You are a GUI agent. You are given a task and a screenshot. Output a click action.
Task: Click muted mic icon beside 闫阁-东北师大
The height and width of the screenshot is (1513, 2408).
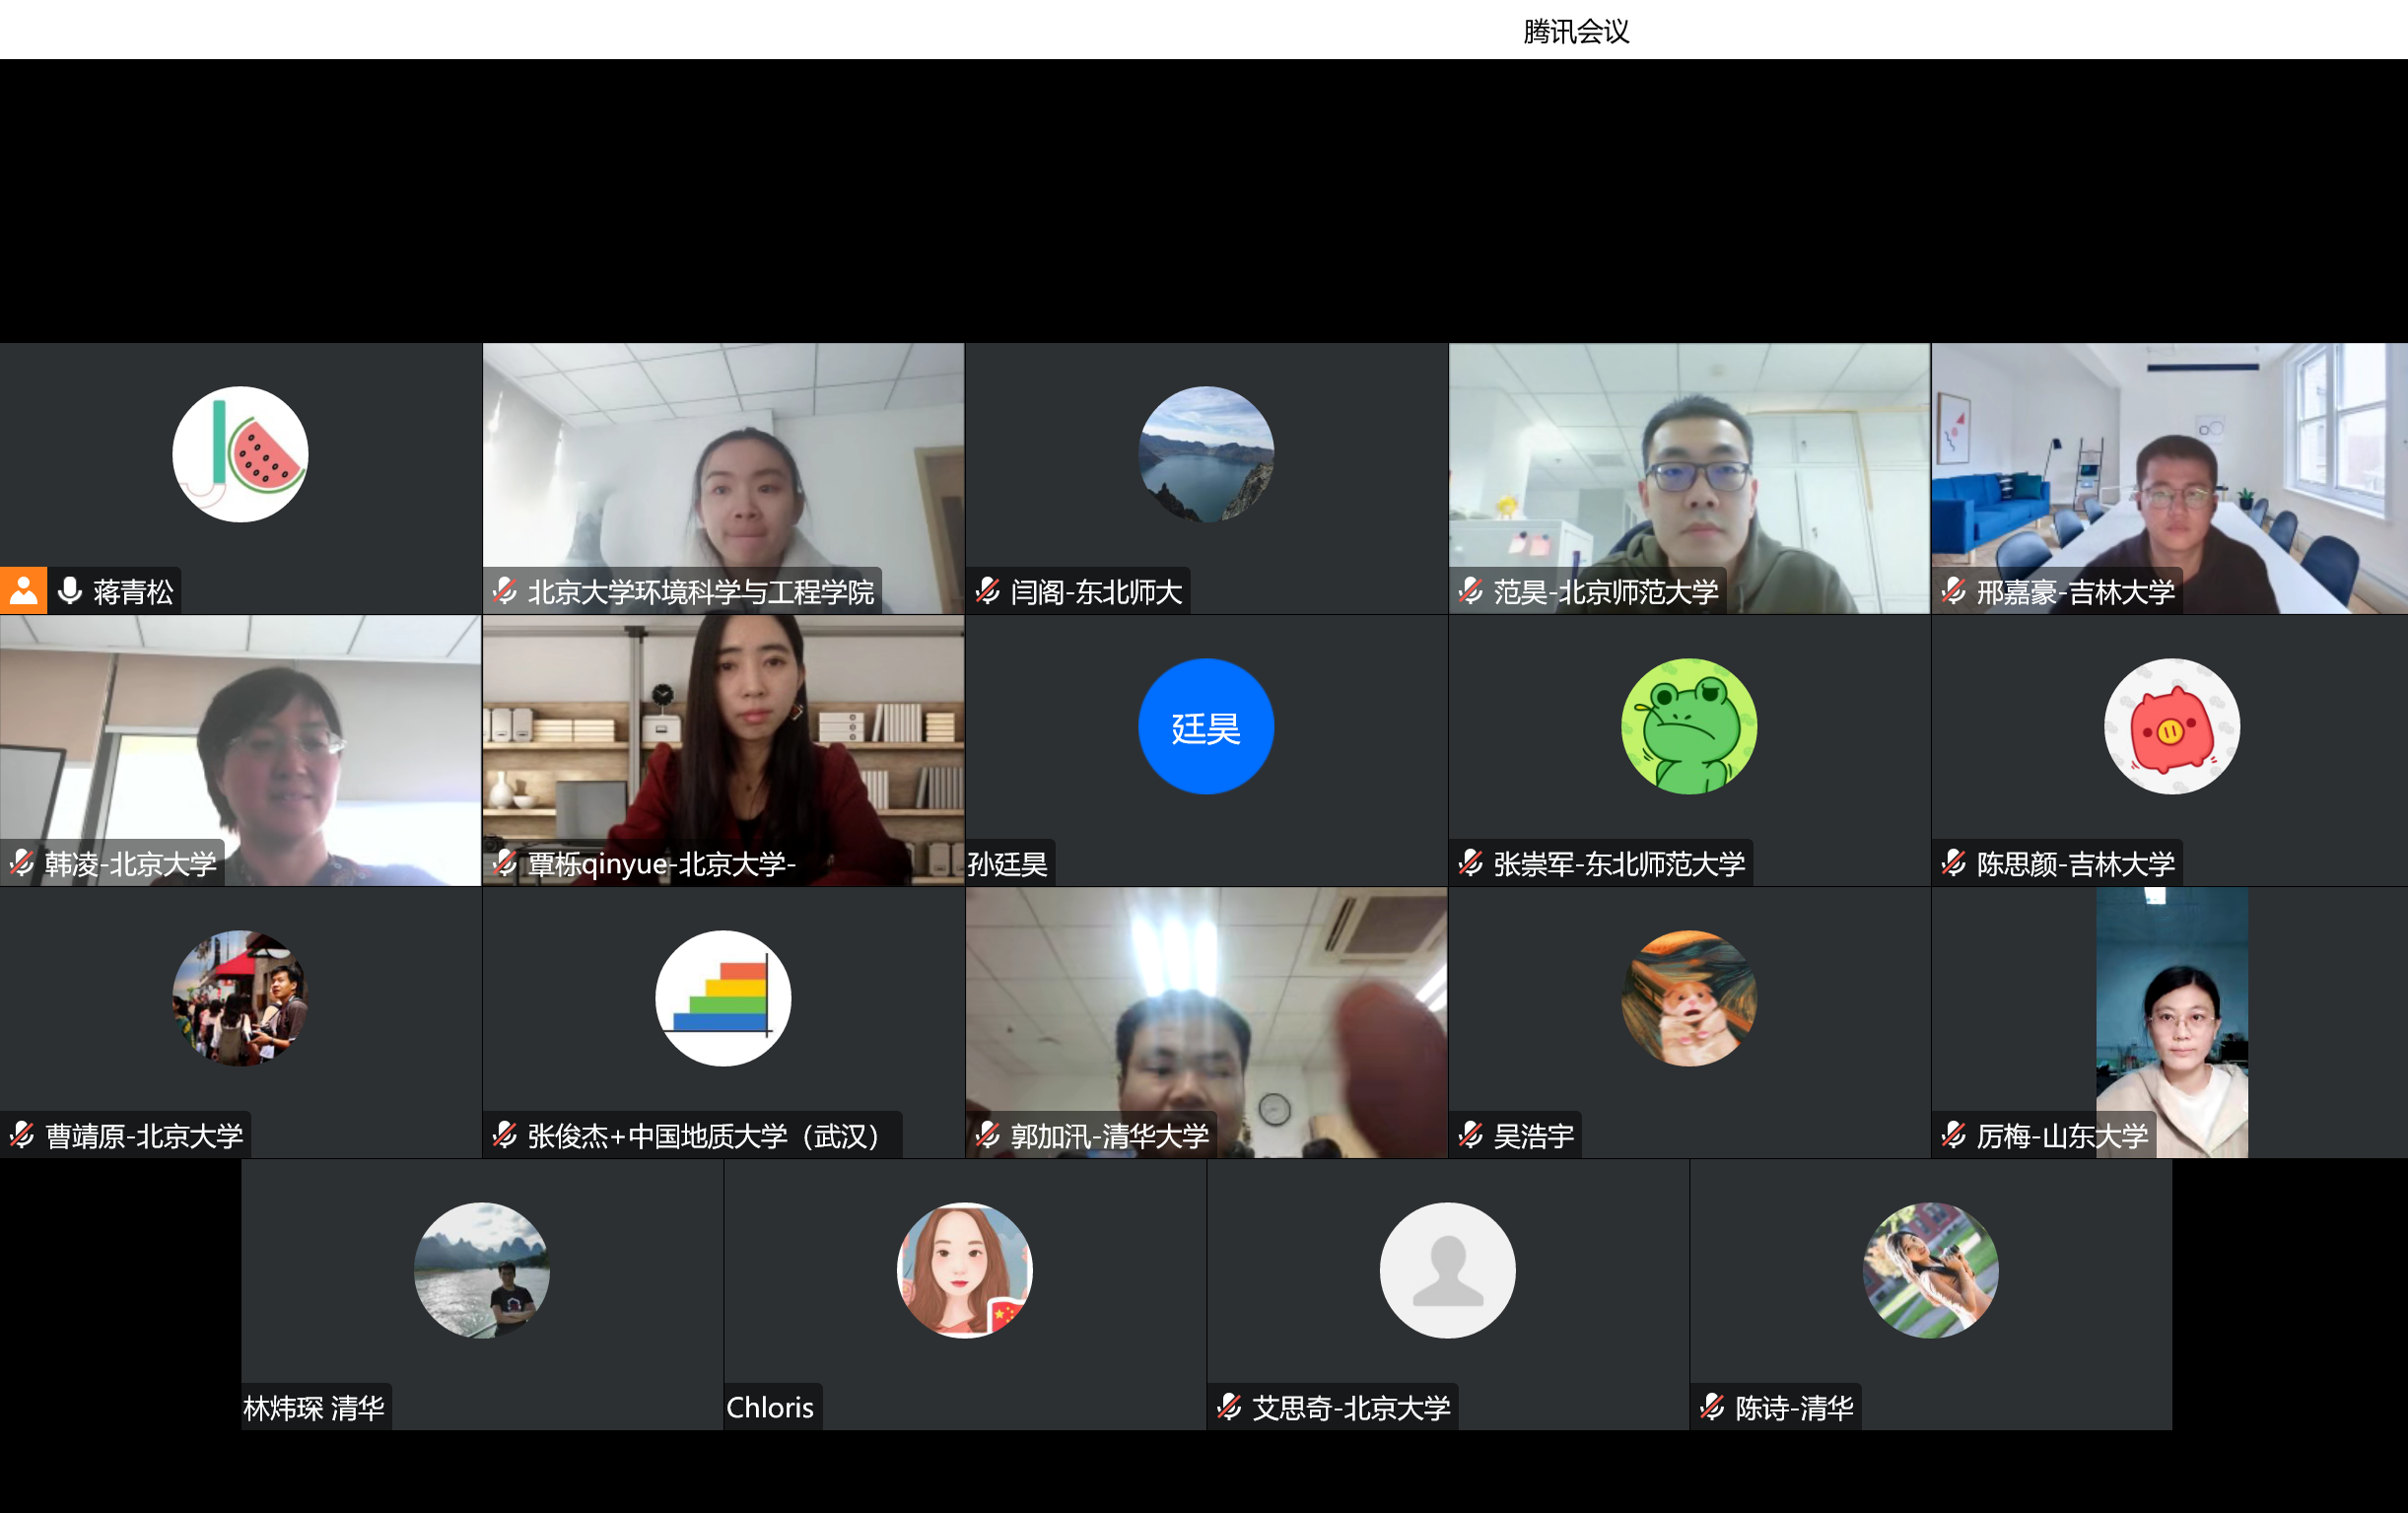pos(988,591)
